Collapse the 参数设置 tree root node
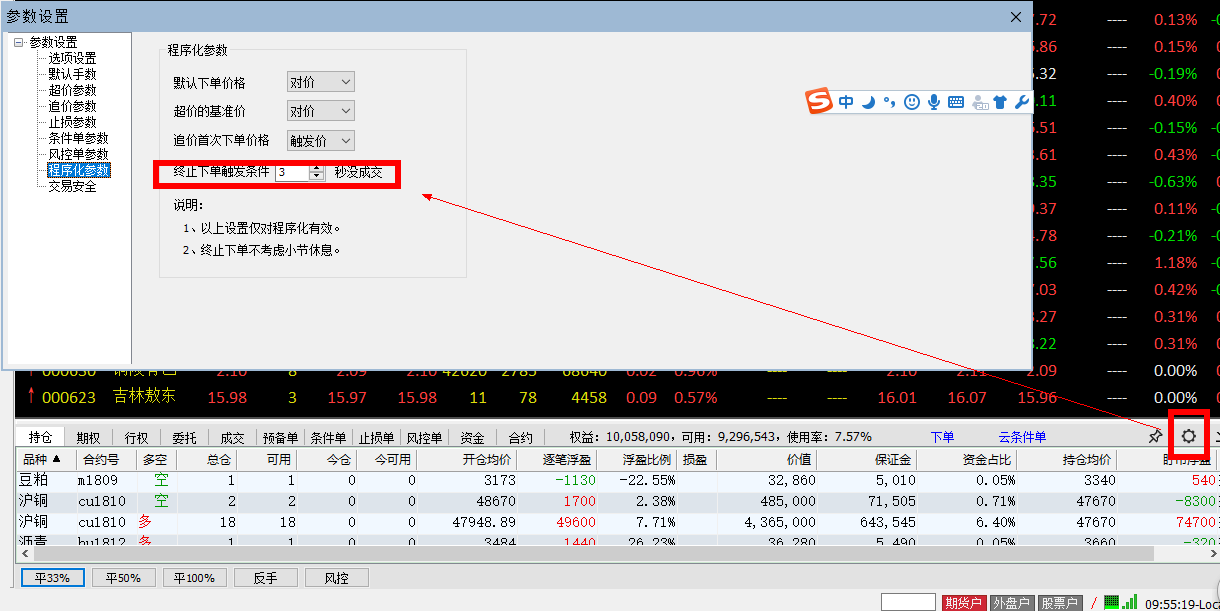 coord(18,42)
